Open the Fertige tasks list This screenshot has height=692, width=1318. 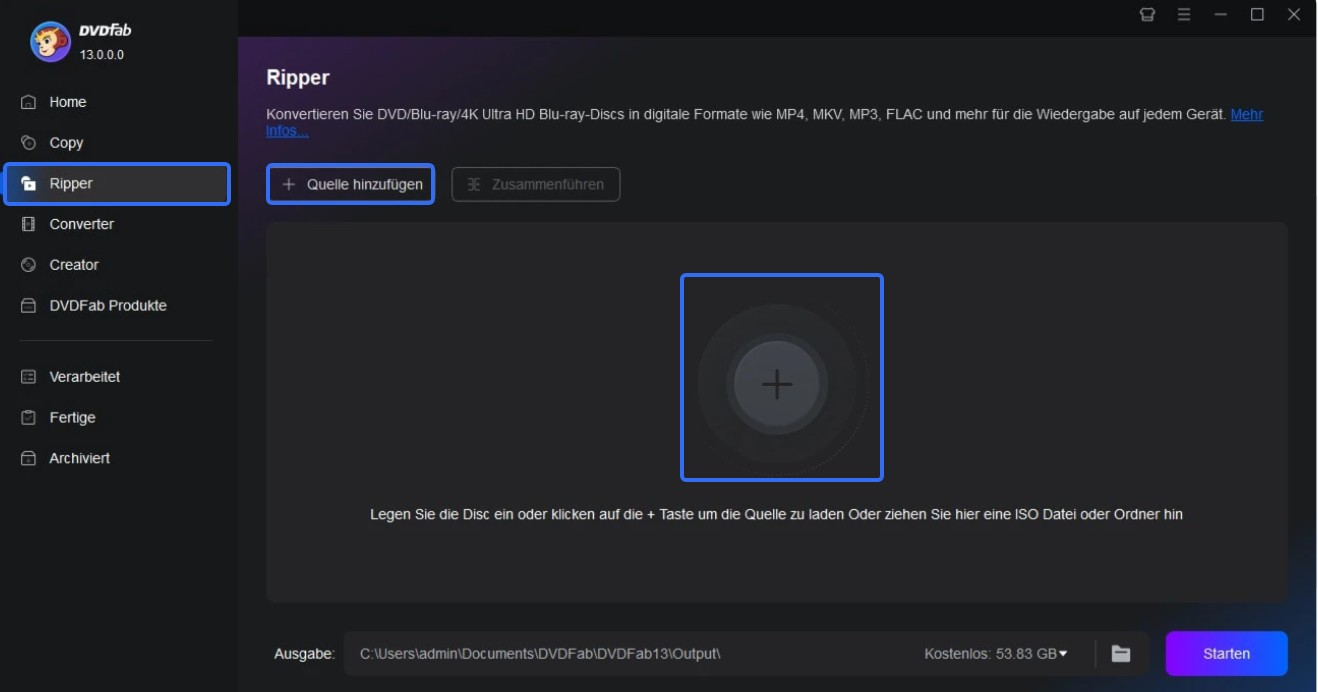click(118, 418)
